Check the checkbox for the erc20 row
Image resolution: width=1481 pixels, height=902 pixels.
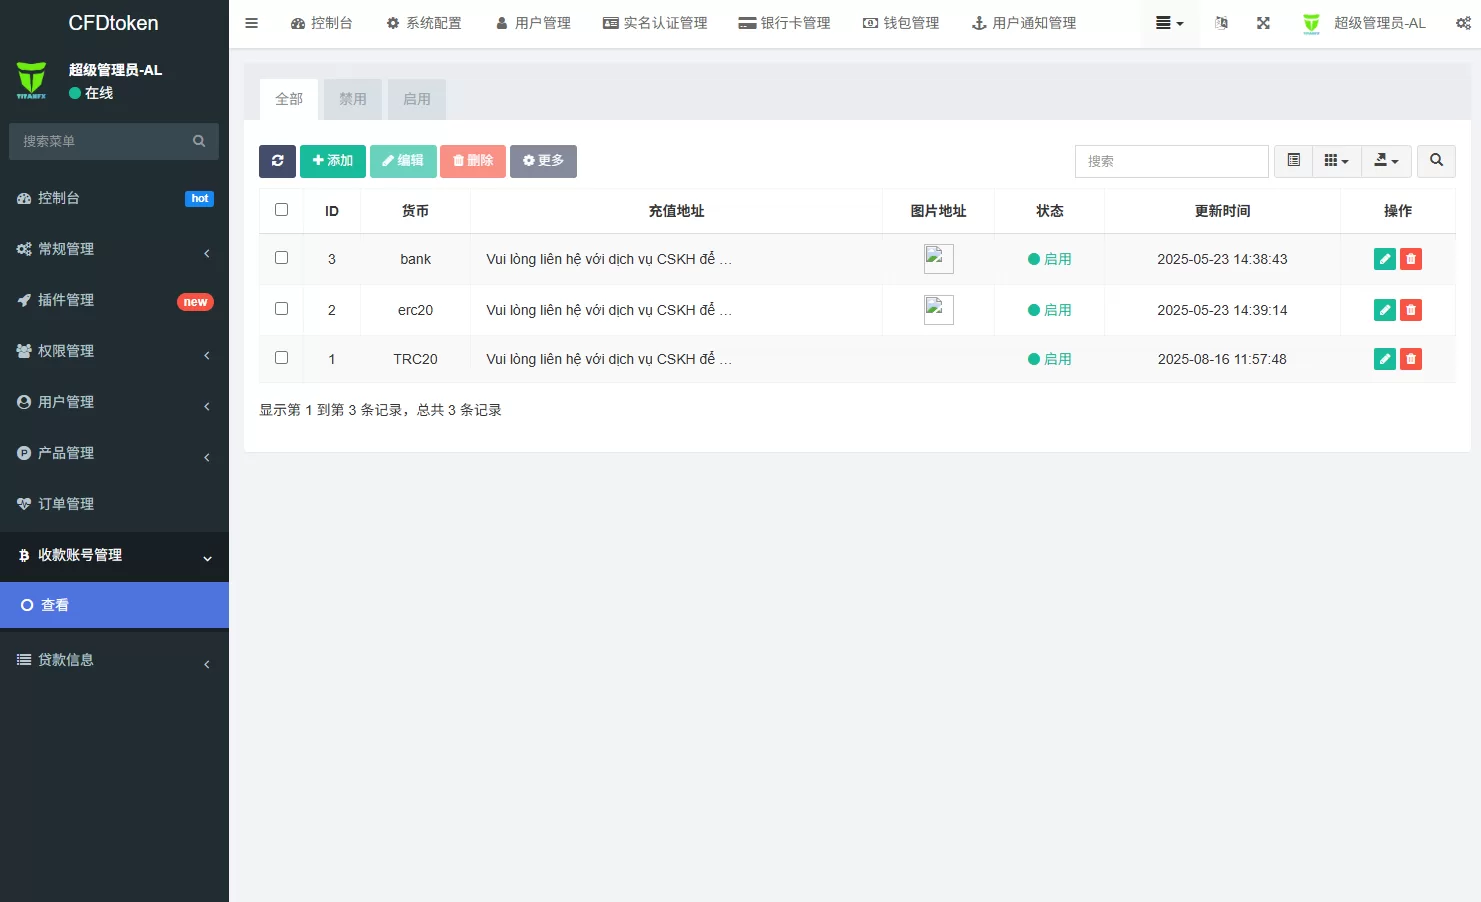(x=281, y=306)
